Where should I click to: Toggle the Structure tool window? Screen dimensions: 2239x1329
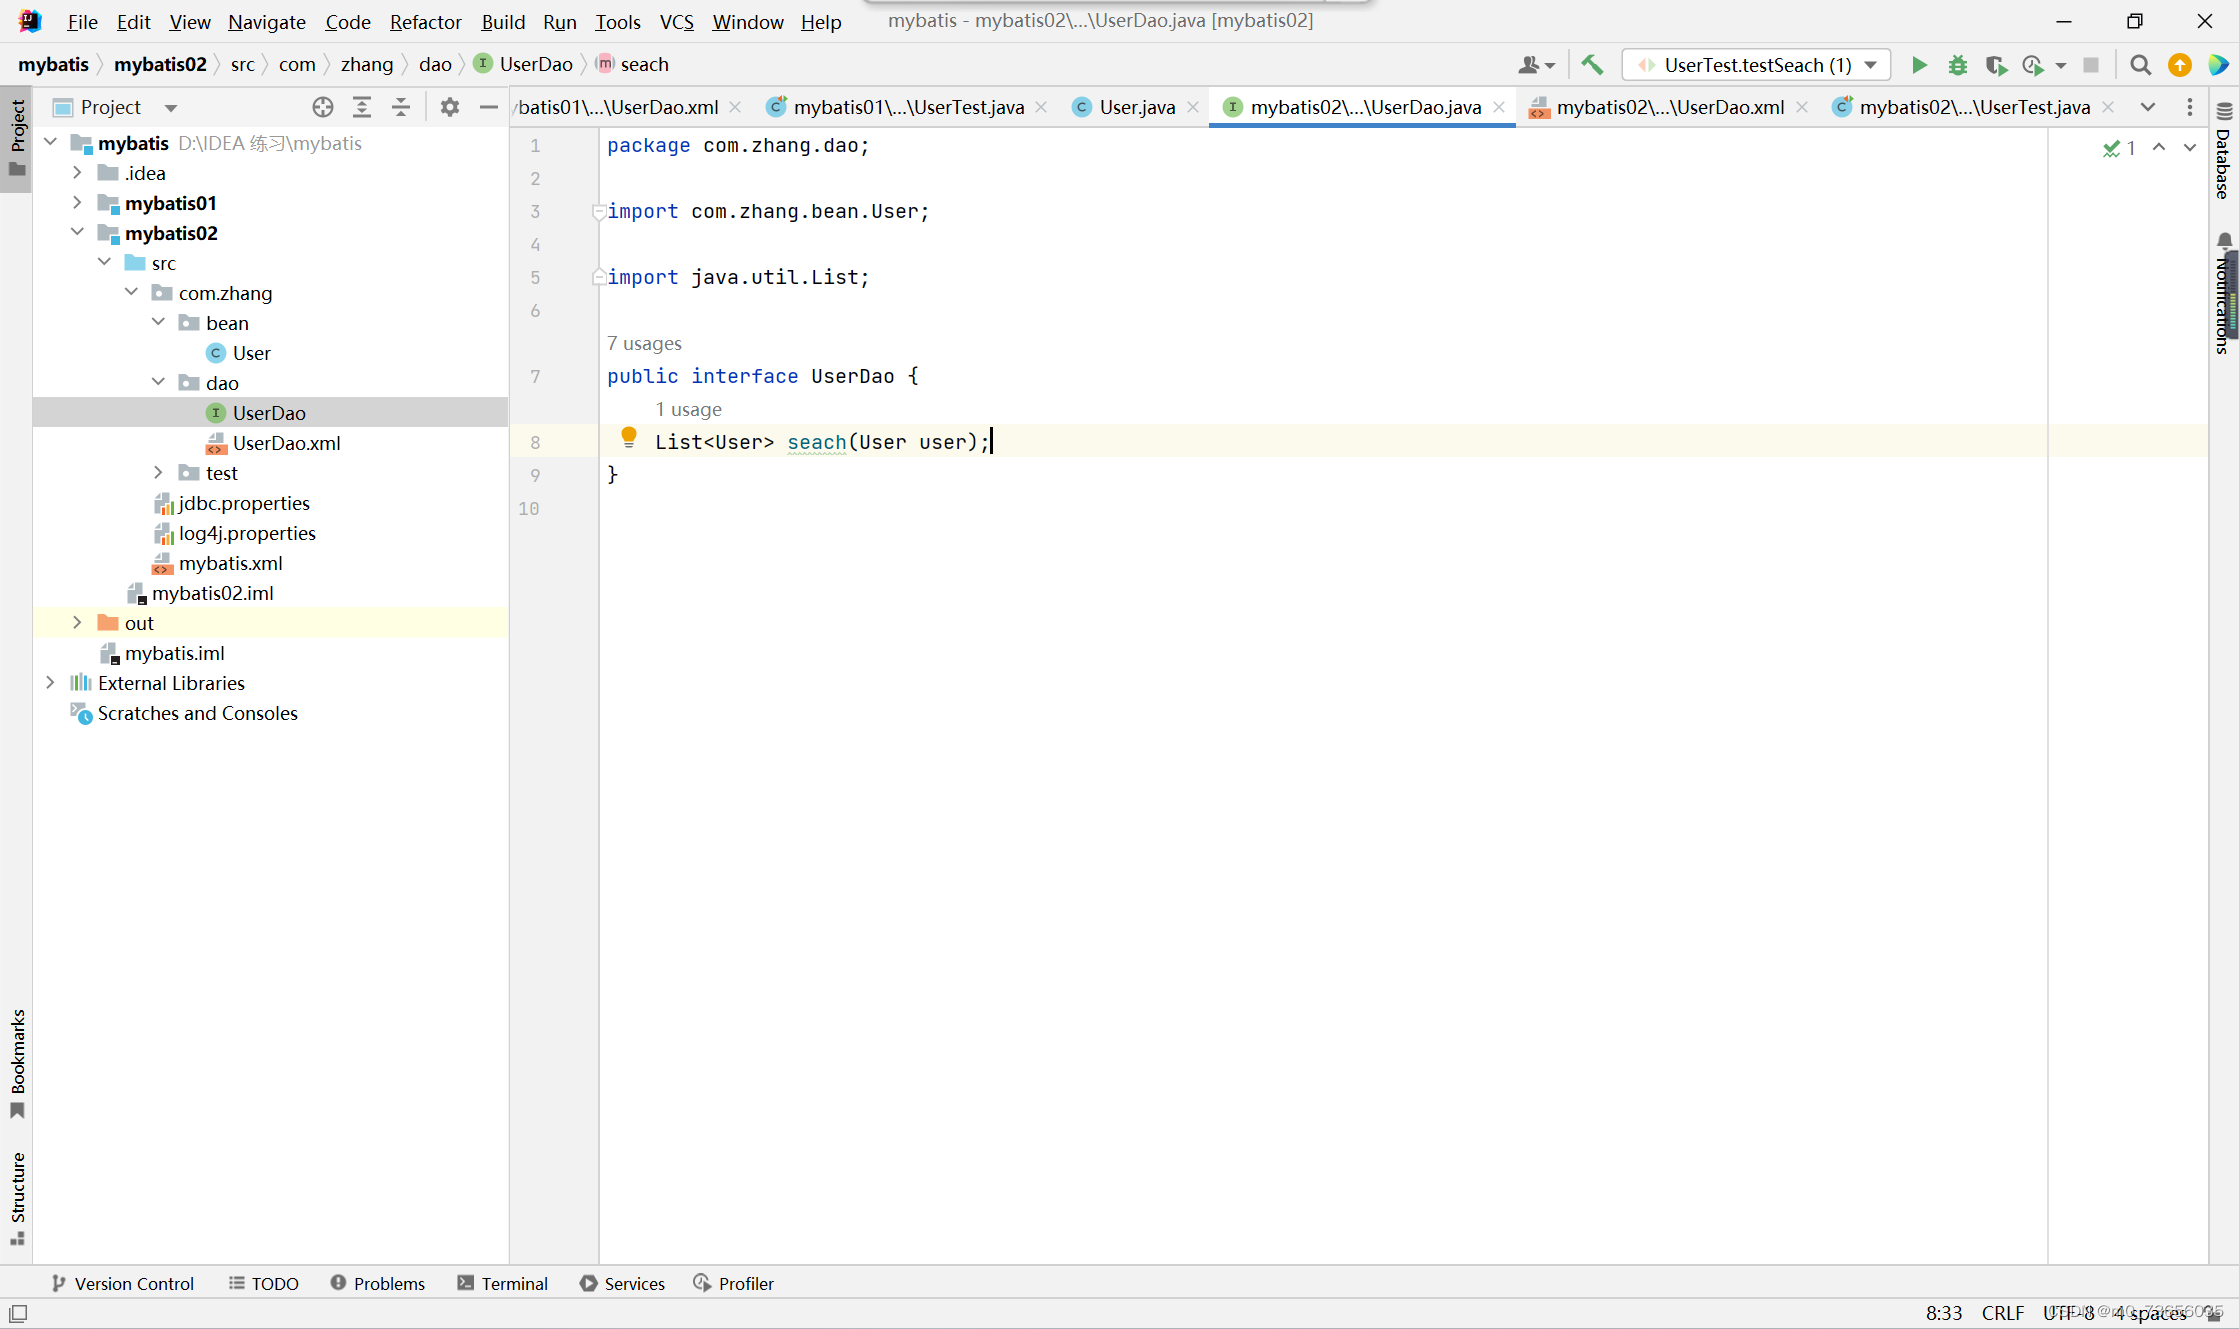coord(17,1197)
